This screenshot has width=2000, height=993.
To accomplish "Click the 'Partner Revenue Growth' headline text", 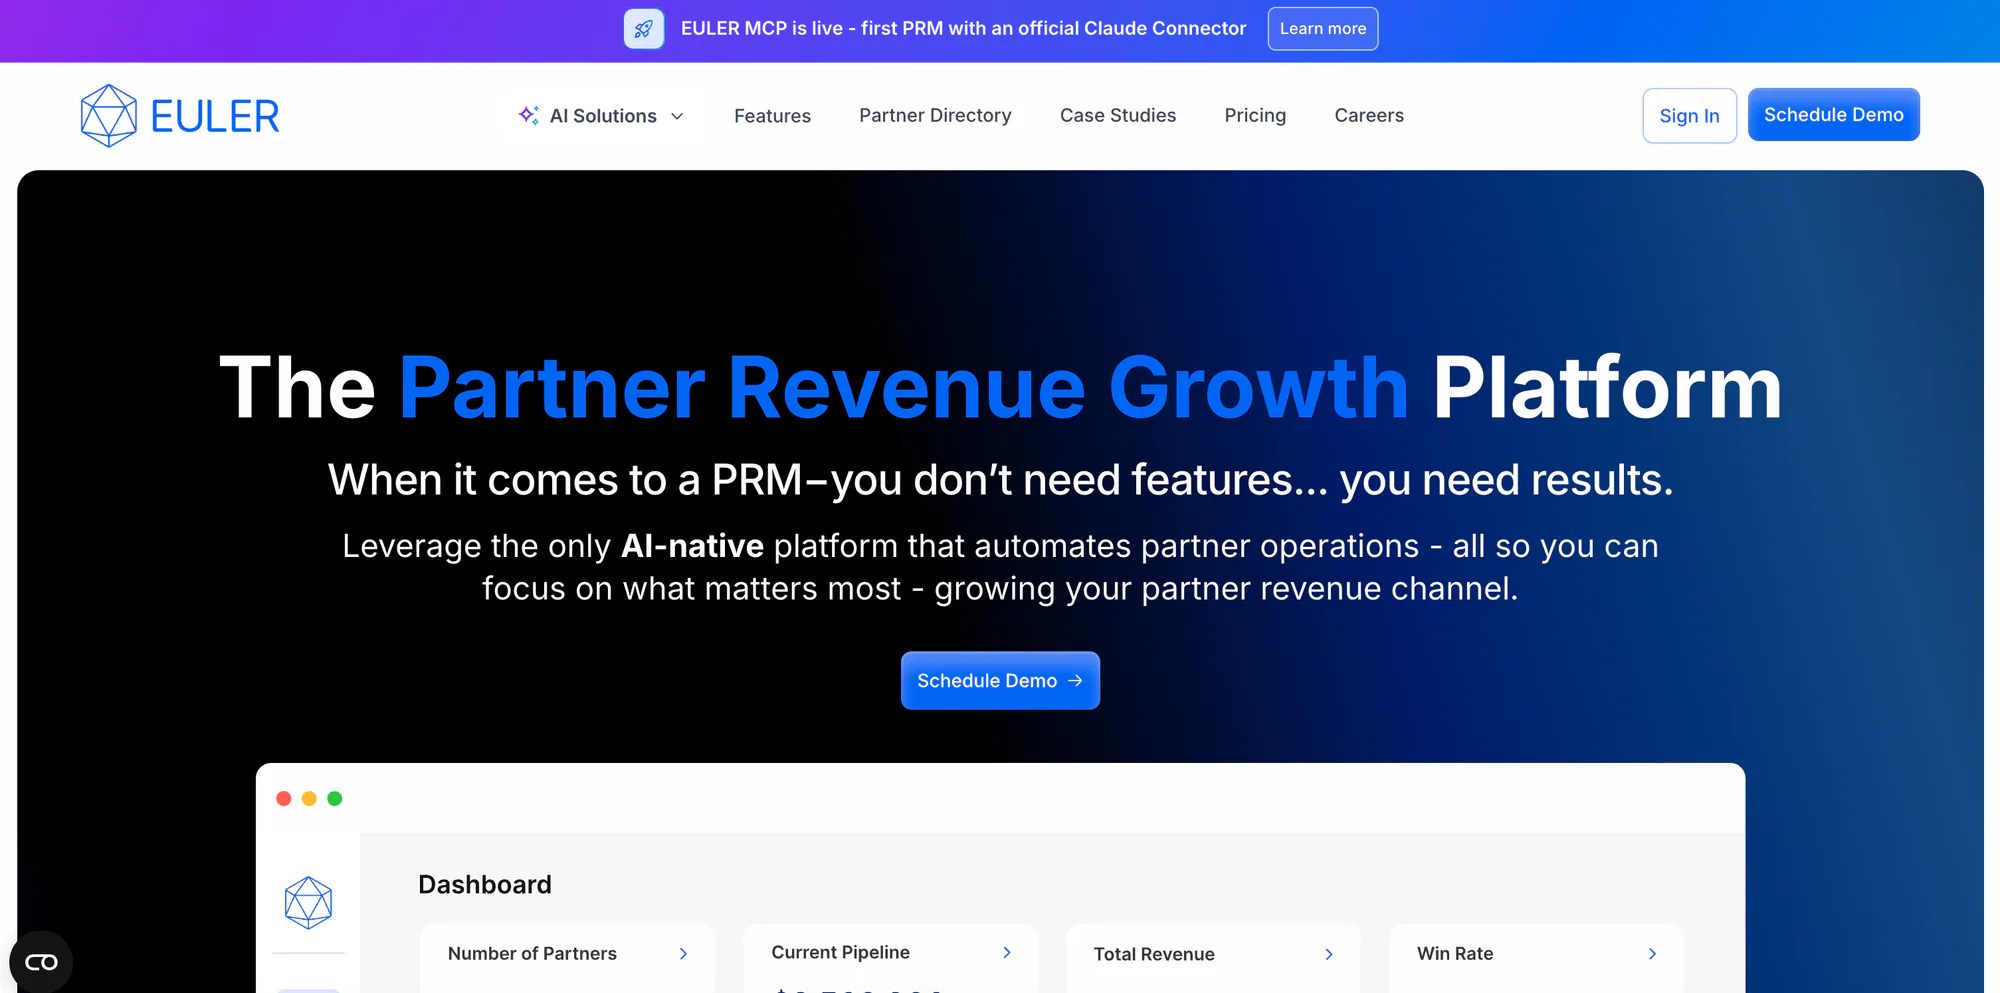I will click(x=904, y=388).
